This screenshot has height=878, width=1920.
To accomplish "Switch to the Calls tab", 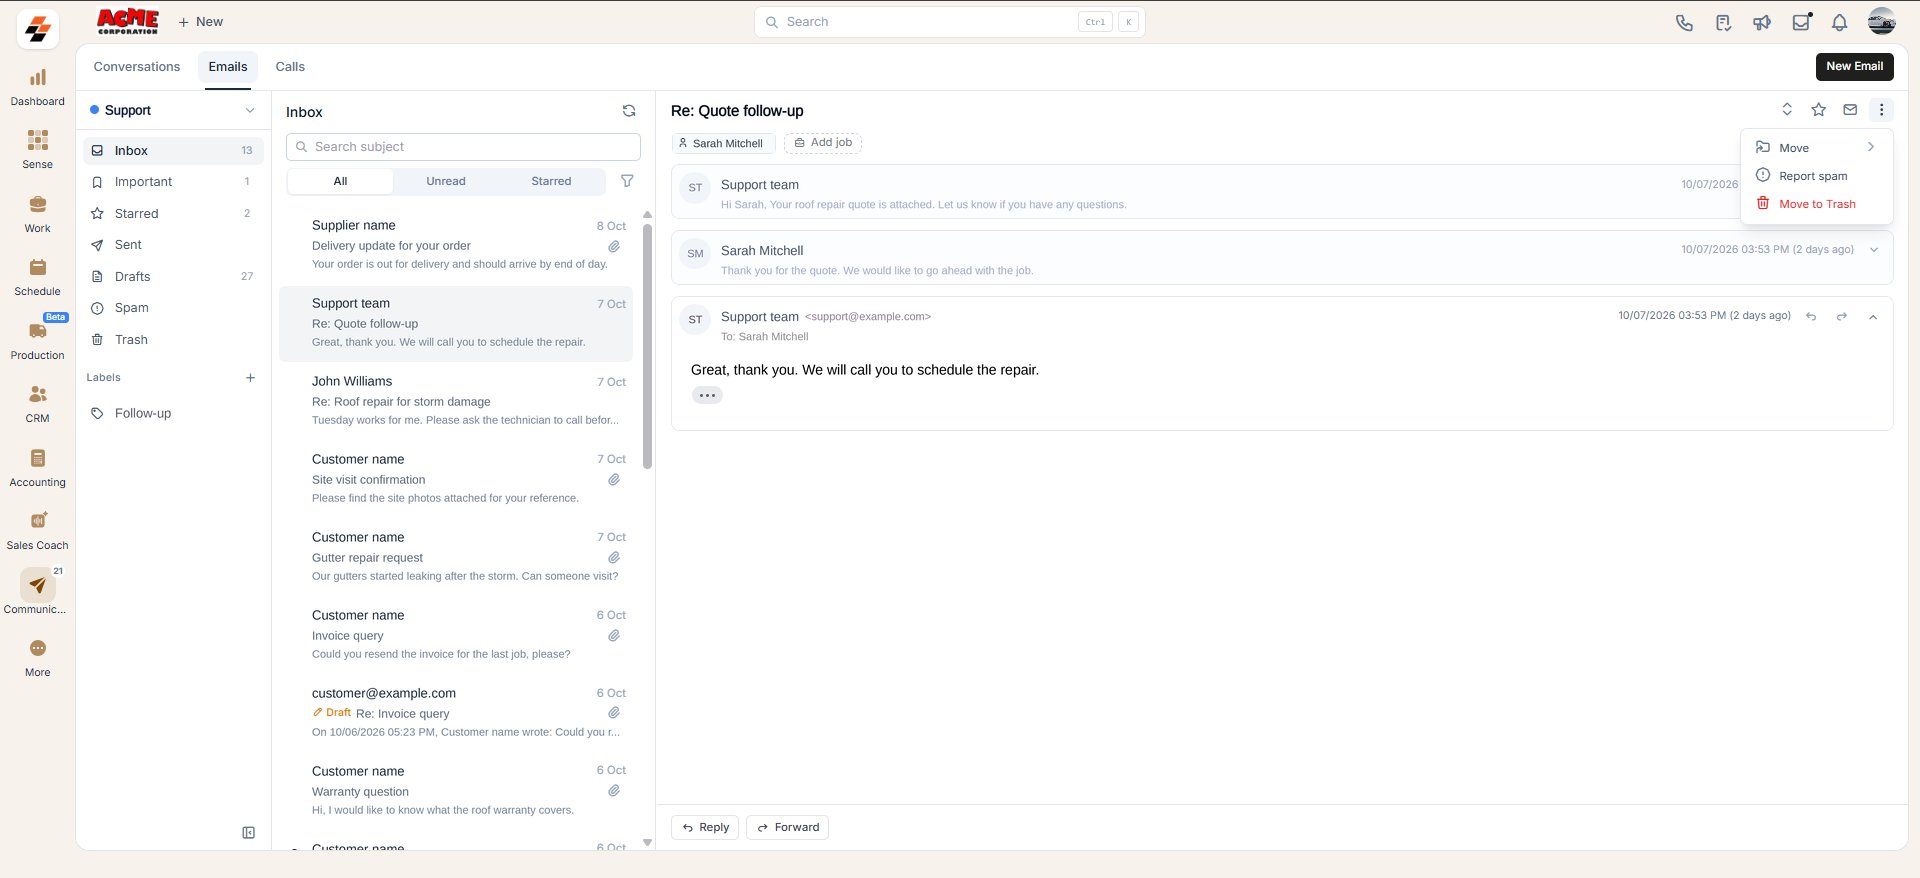I will [290, 67].
